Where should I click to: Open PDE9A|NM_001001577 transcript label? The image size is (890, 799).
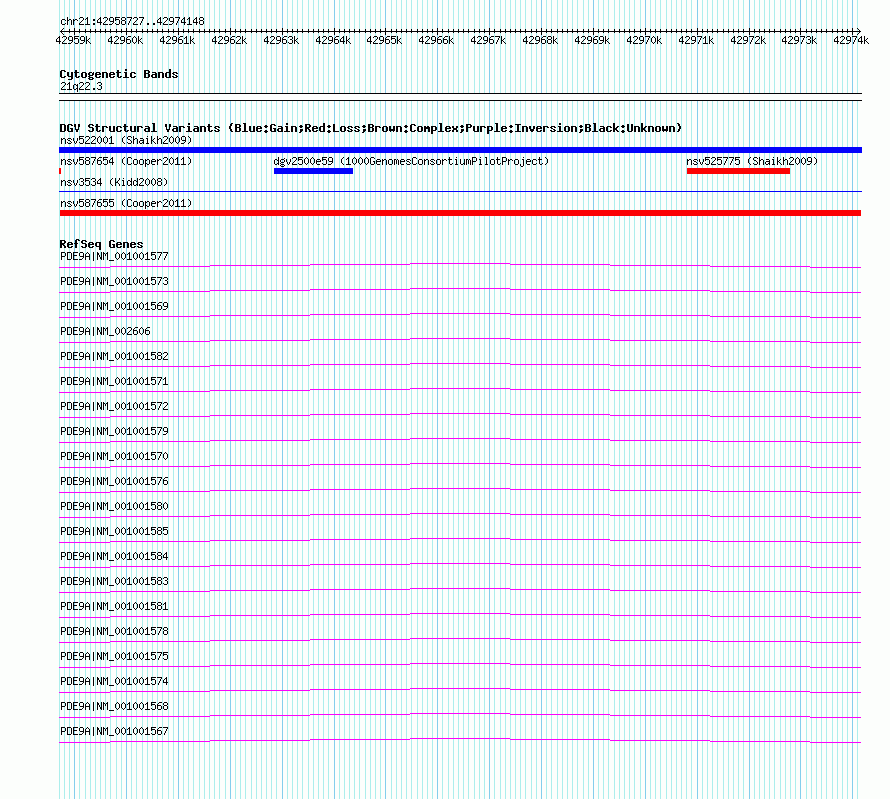pyautogui.click(x=114, y=256)
